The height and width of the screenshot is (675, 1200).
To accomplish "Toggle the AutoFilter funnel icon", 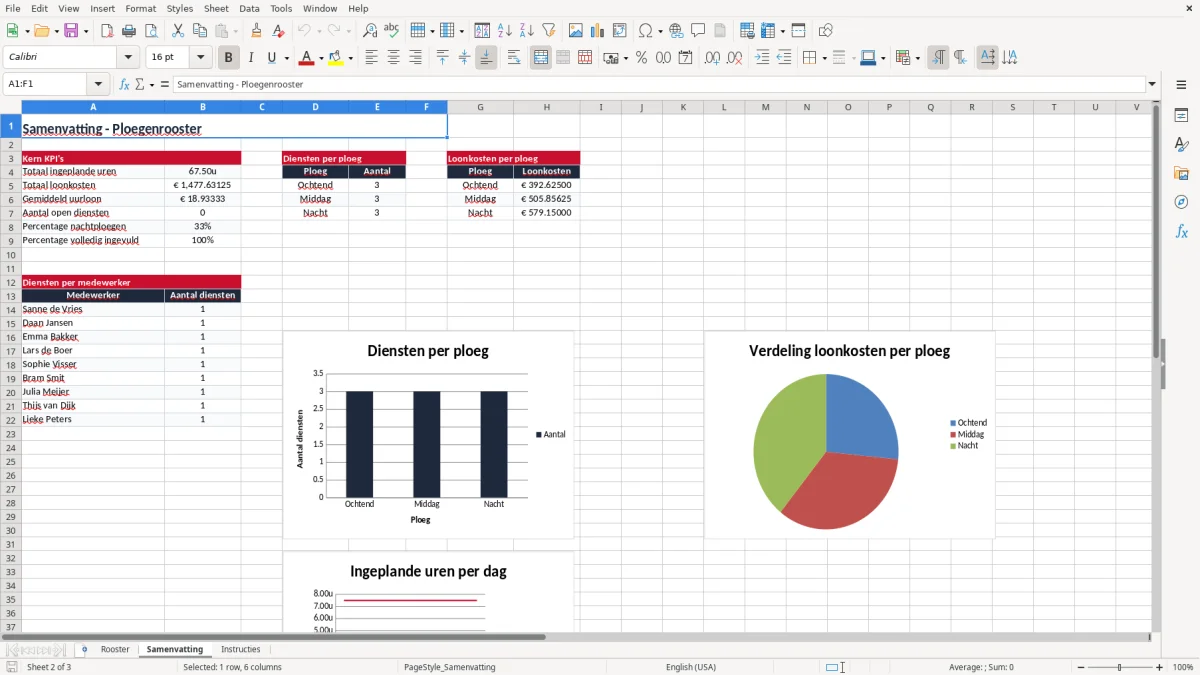I will tap(549, 31).
